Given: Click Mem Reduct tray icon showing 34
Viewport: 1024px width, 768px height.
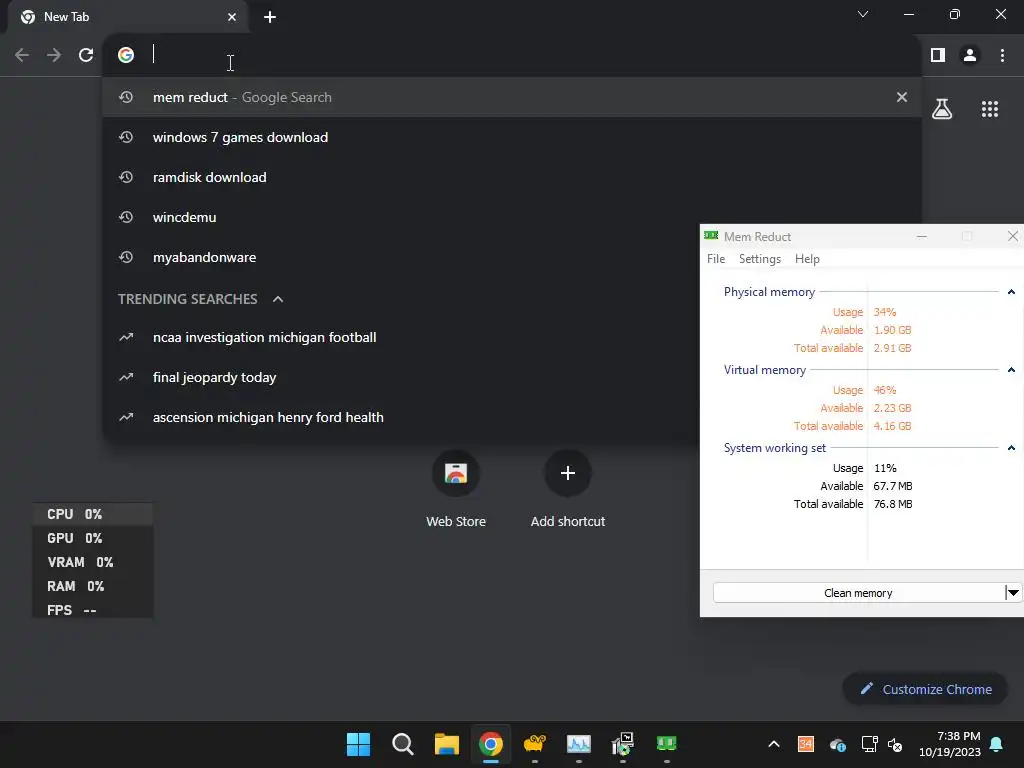Looking at the screenshot, I should [806, 744].
